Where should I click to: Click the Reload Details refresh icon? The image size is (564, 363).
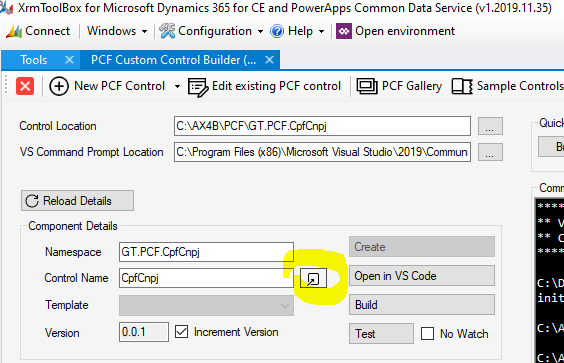32,201
